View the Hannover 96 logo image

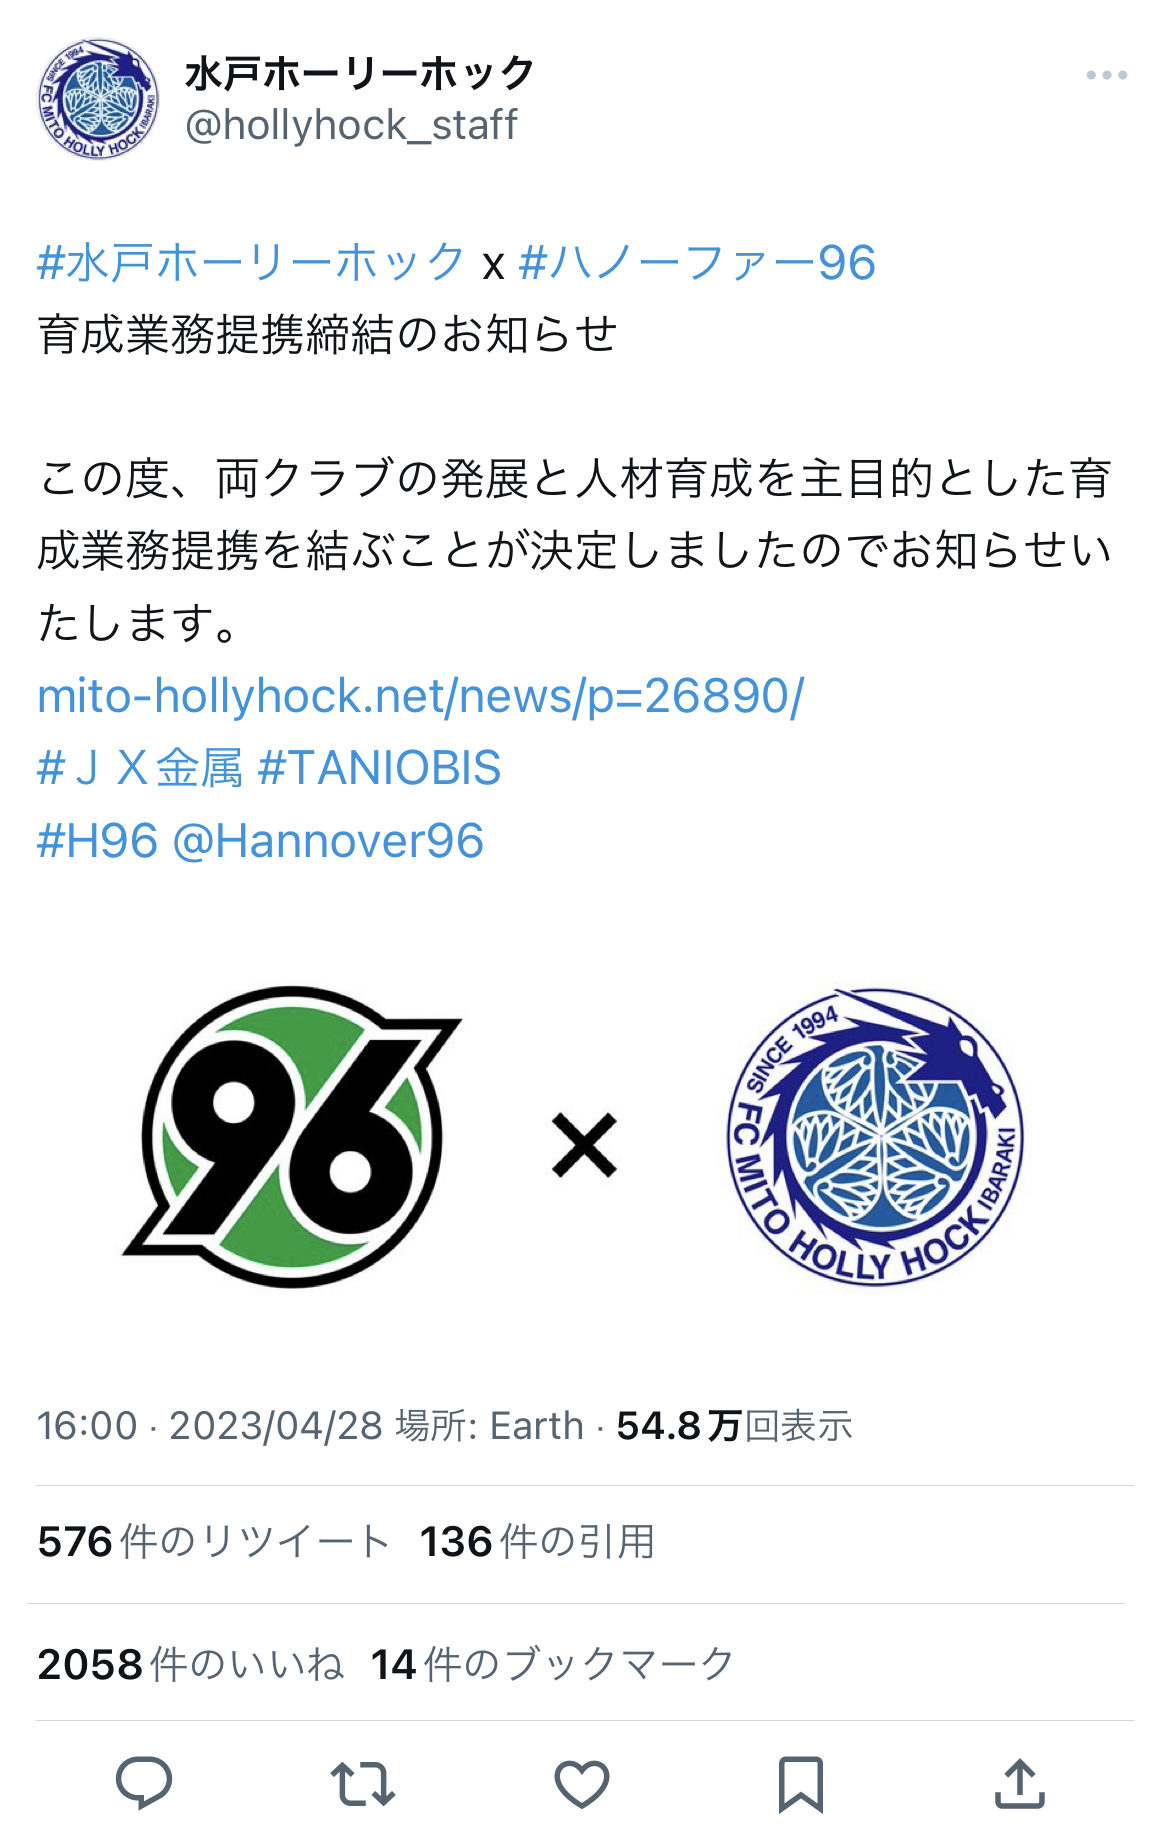point(292,1137)
